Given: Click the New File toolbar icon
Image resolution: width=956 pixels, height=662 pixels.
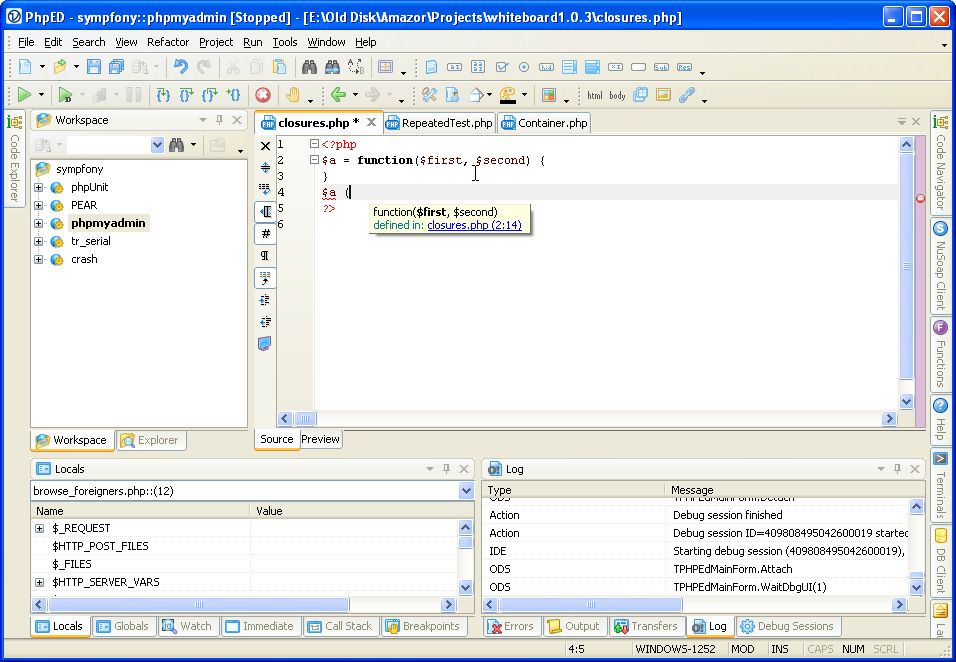Looking at the screenshot, I should pos(26,66).
